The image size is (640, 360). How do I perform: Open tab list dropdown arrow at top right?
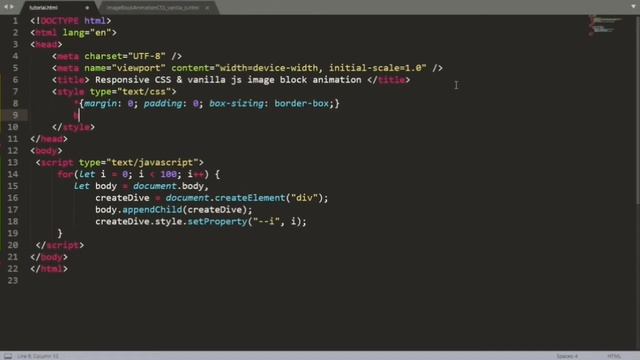[633, 7]
